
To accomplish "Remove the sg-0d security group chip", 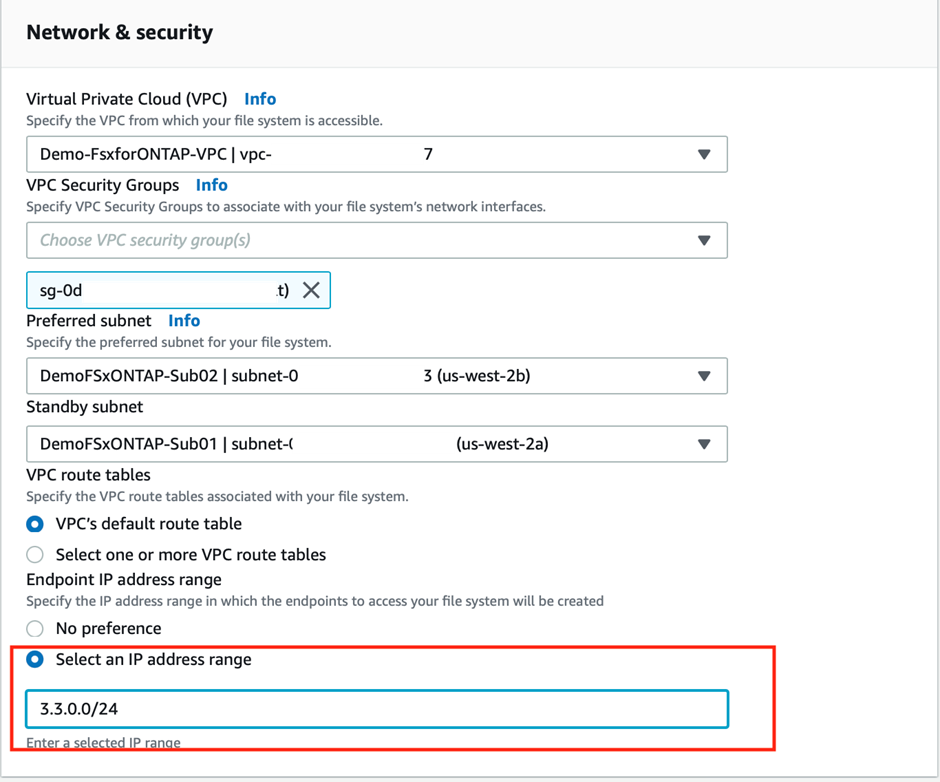I will coord(311,290).
